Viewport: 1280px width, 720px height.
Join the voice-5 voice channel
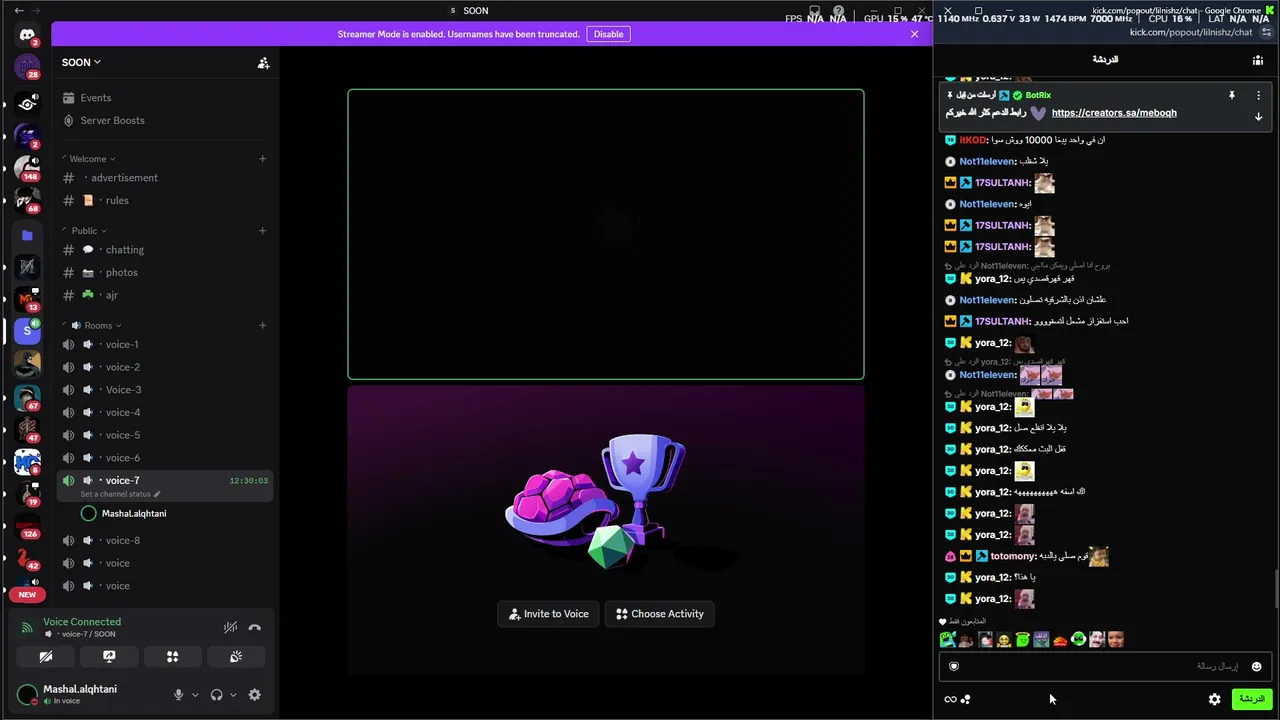[x=164, y=435]
